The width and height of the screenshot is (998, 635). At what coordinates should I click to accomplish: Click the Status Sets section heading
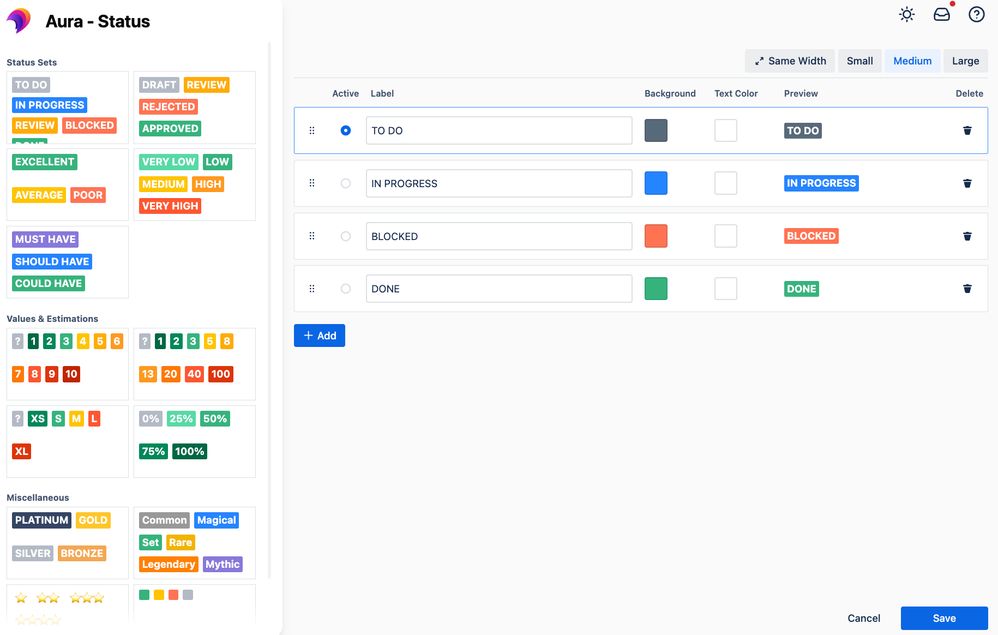tap(32, 62)
